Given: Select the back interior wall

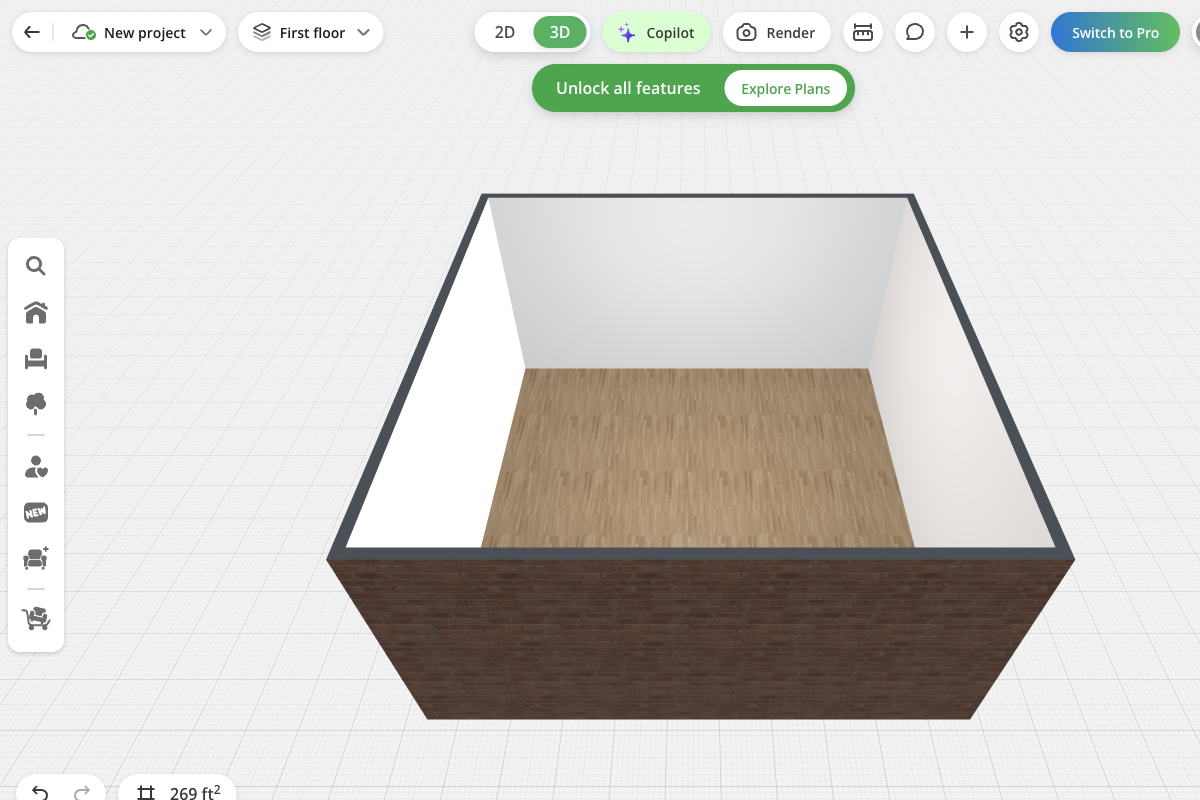Looking at the screenshot, I should tap(700, 285).
